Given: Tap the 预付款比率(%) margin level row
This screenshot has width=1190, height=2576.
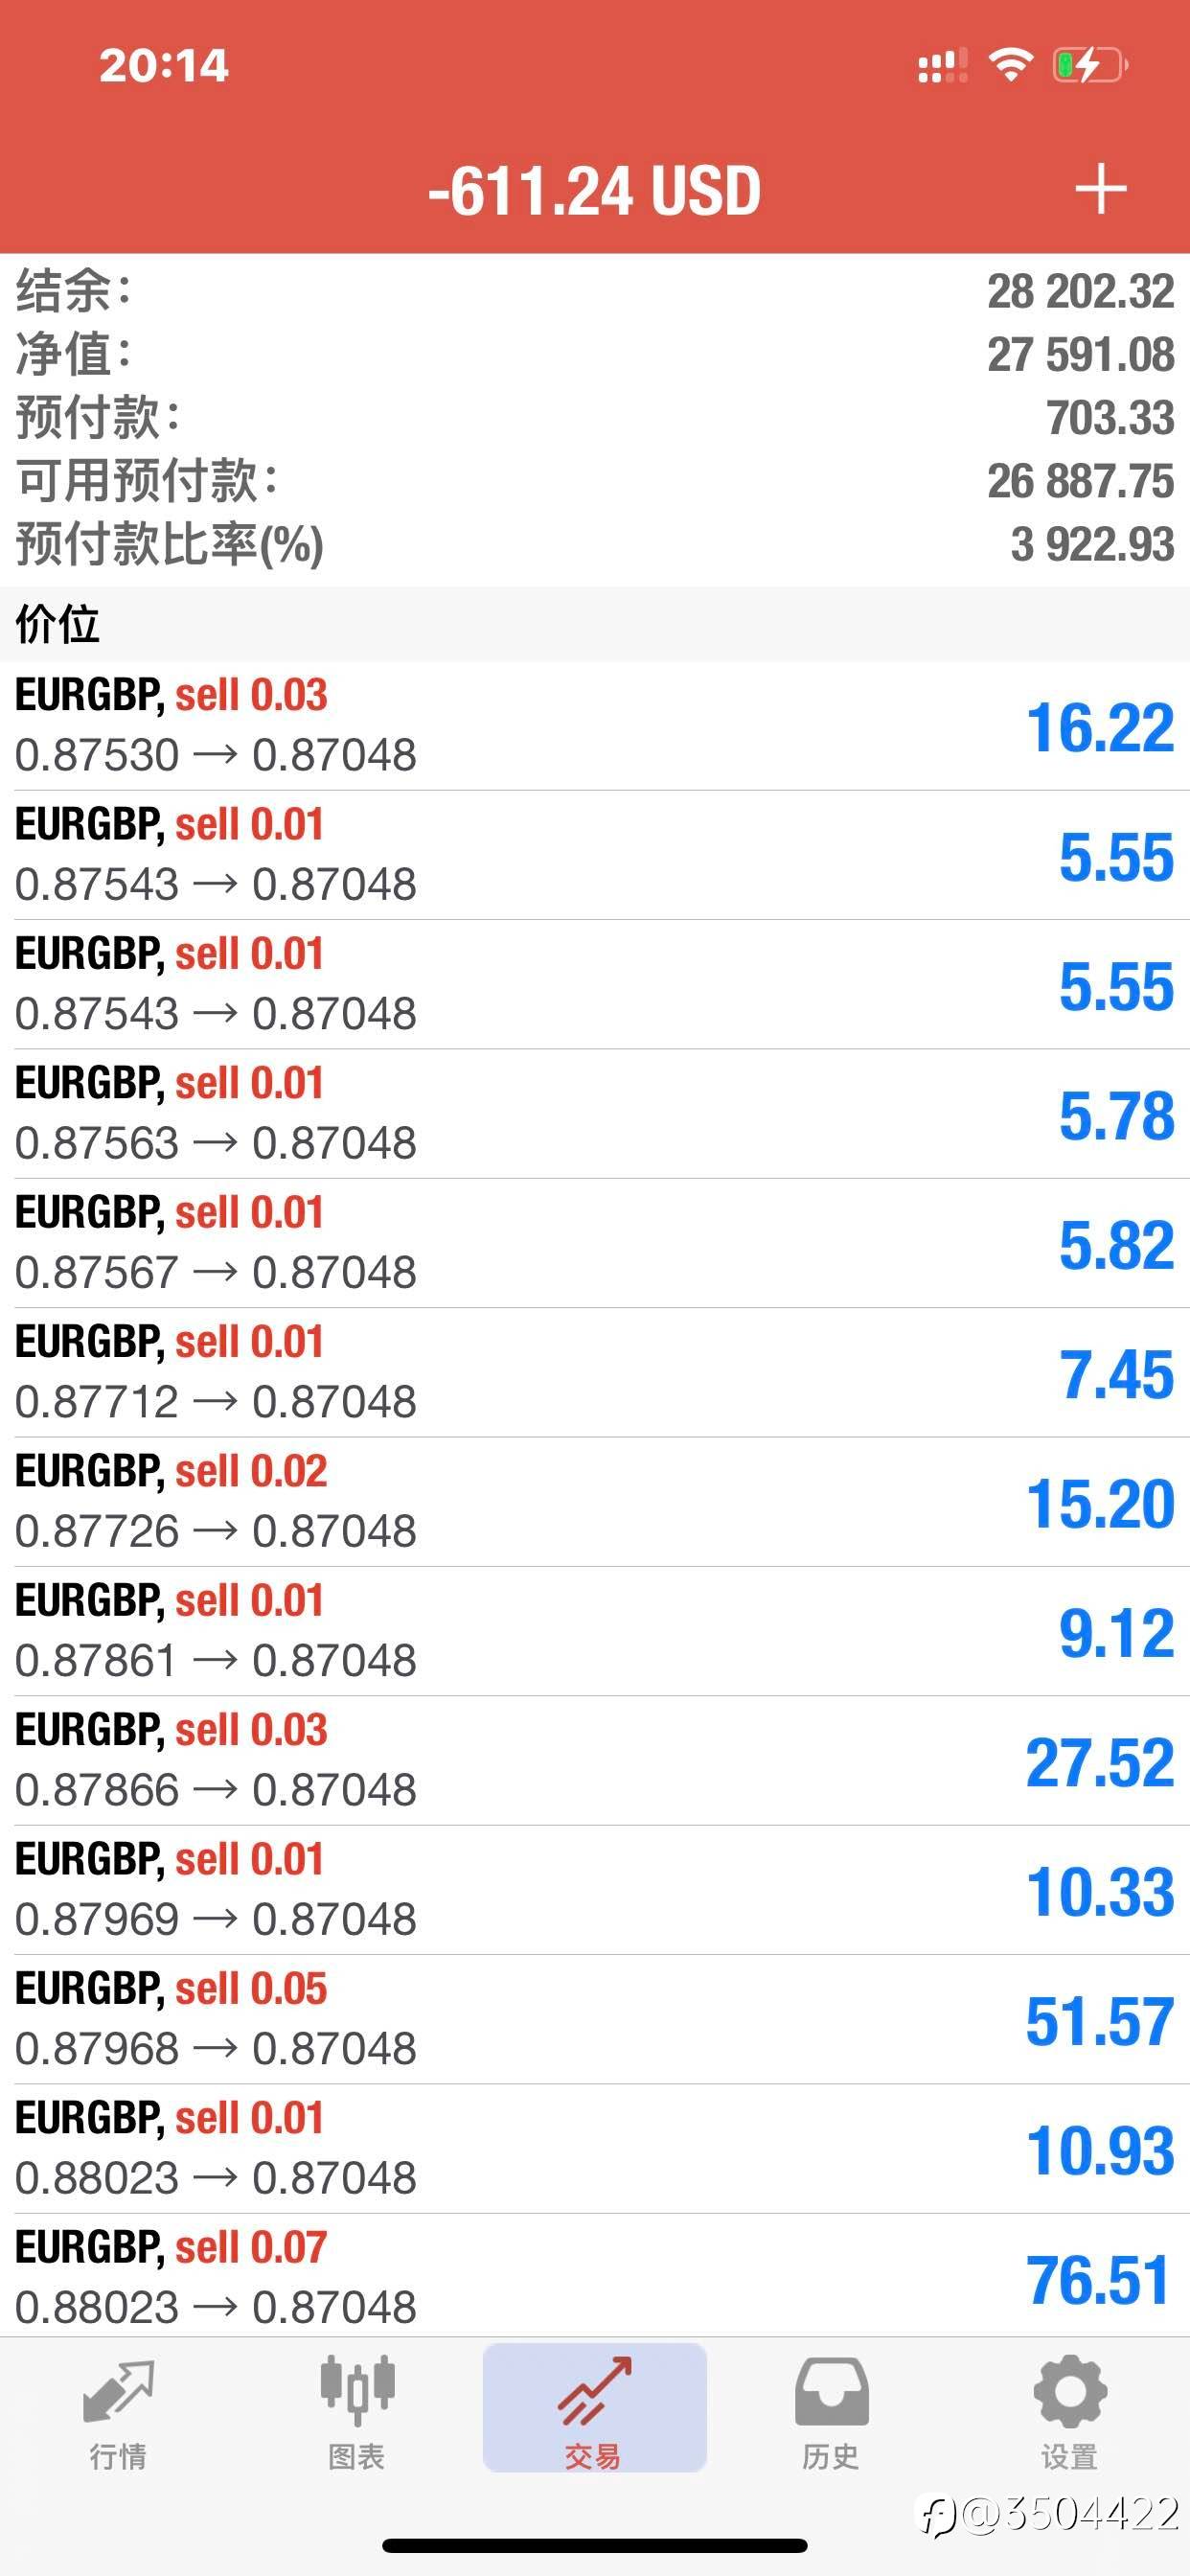Looking at the screenshot, I should pyautogui.click(x=595, y=544).
